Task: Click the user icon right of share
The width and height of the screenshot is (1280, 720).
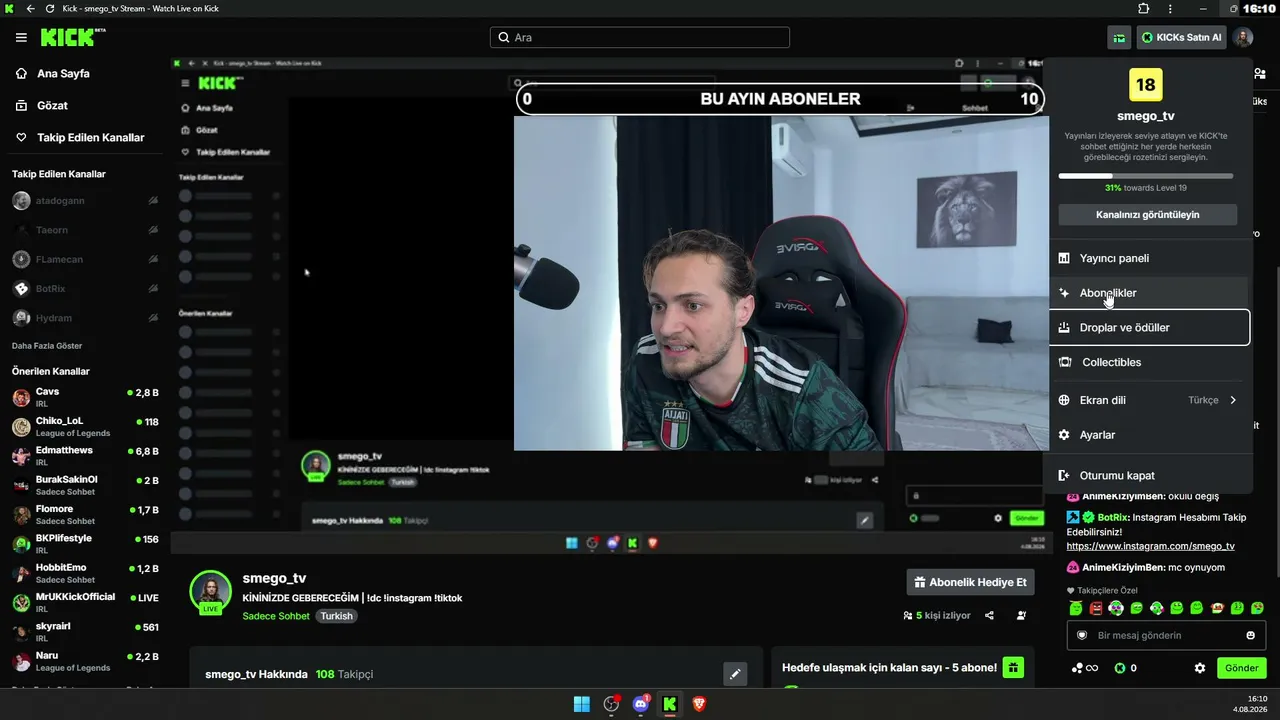Action: click(x=1021, y=616)
